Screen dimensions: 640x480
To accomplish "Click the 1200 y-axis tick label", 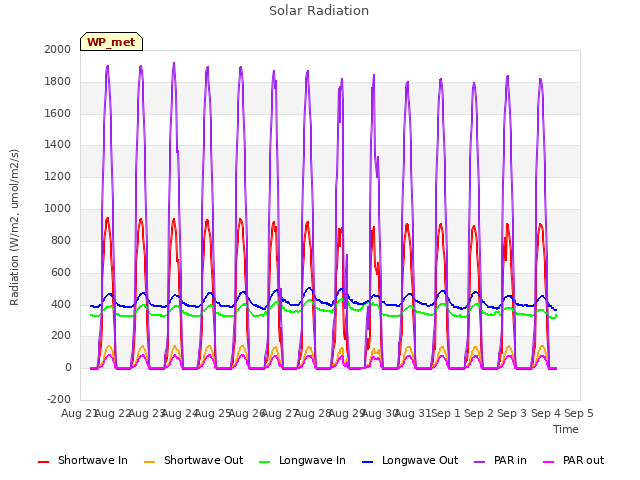I will 58,176.
